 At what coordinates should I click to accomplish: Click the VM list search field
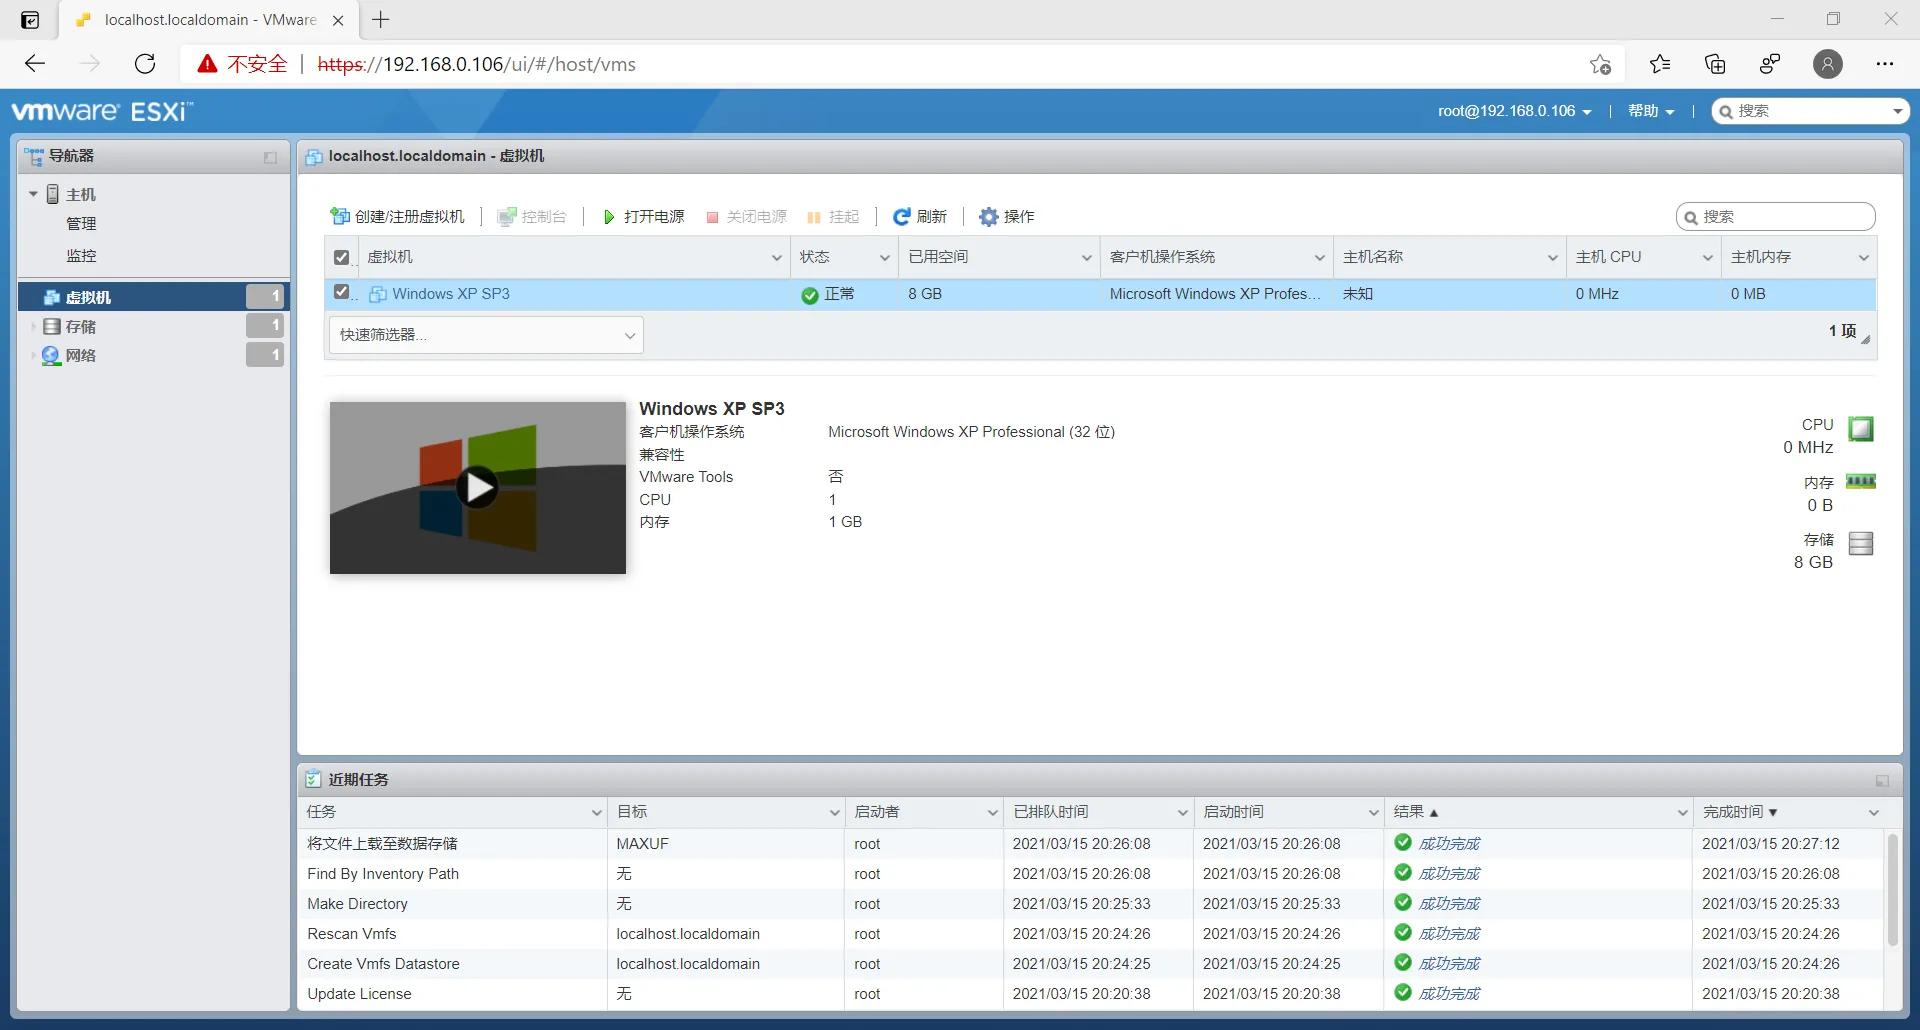(x=1776, y=217)
